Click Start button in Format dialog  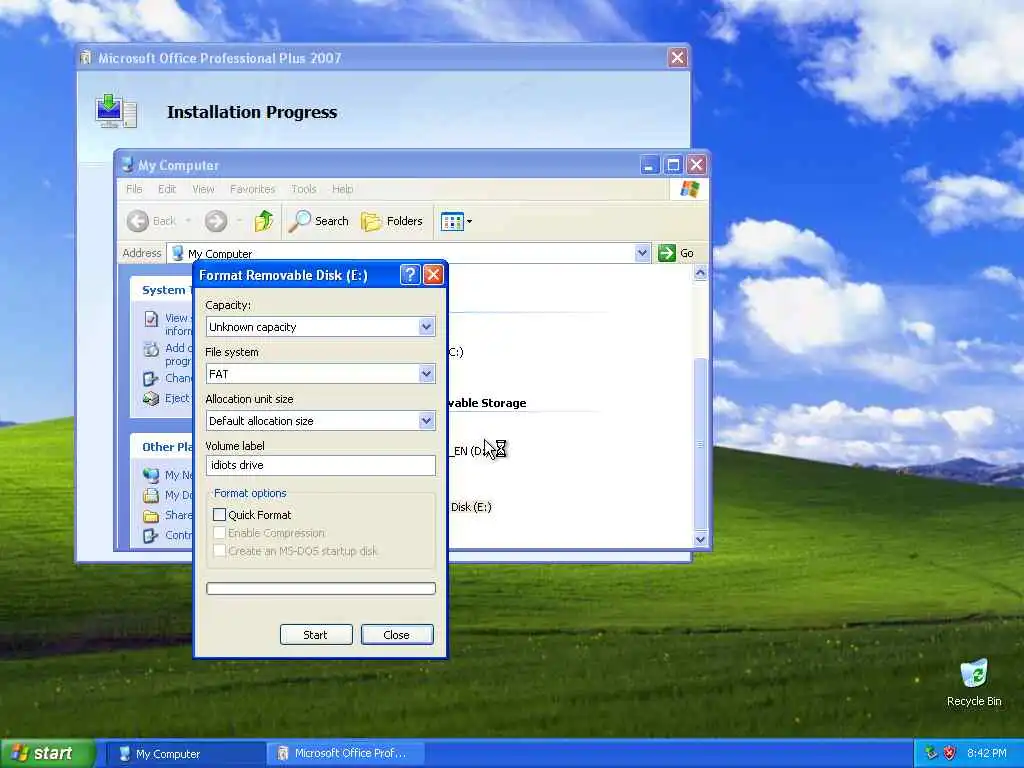pyautogui.click(x=316, y=635)
